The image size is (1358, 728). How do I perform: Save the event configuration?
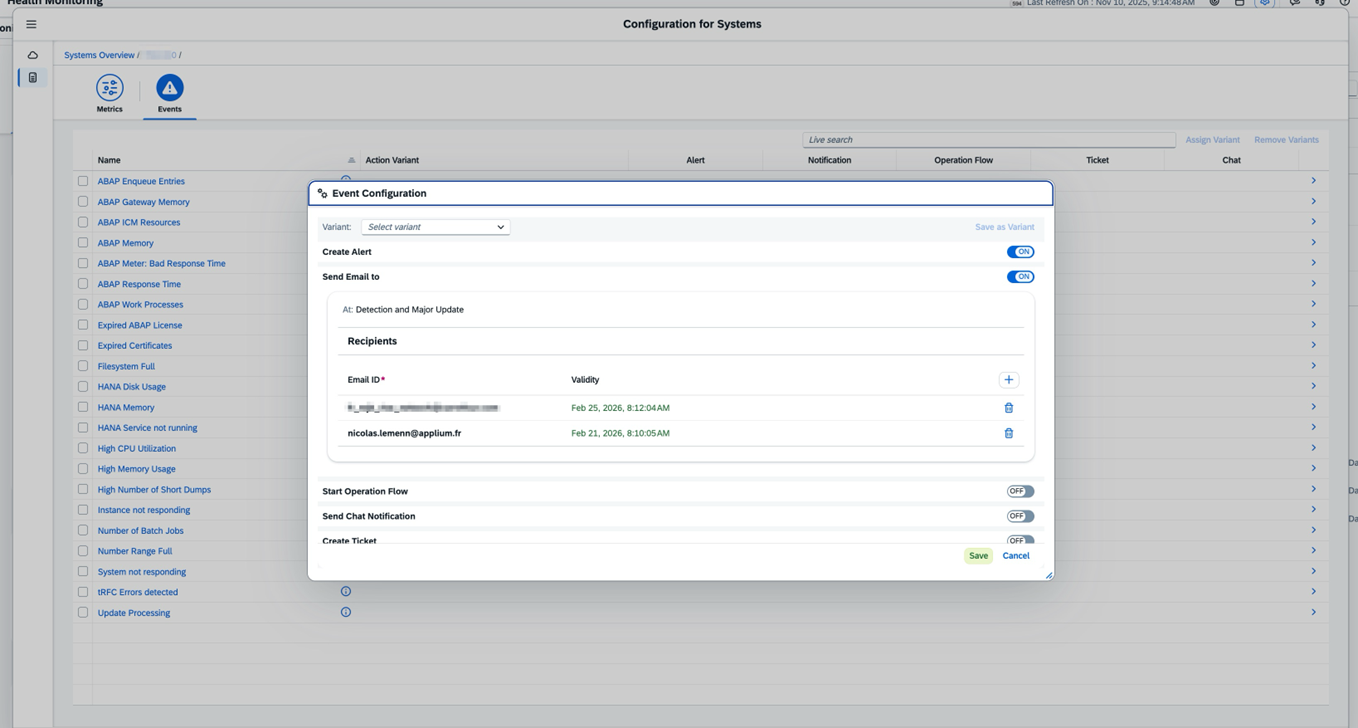coord(978,556)
